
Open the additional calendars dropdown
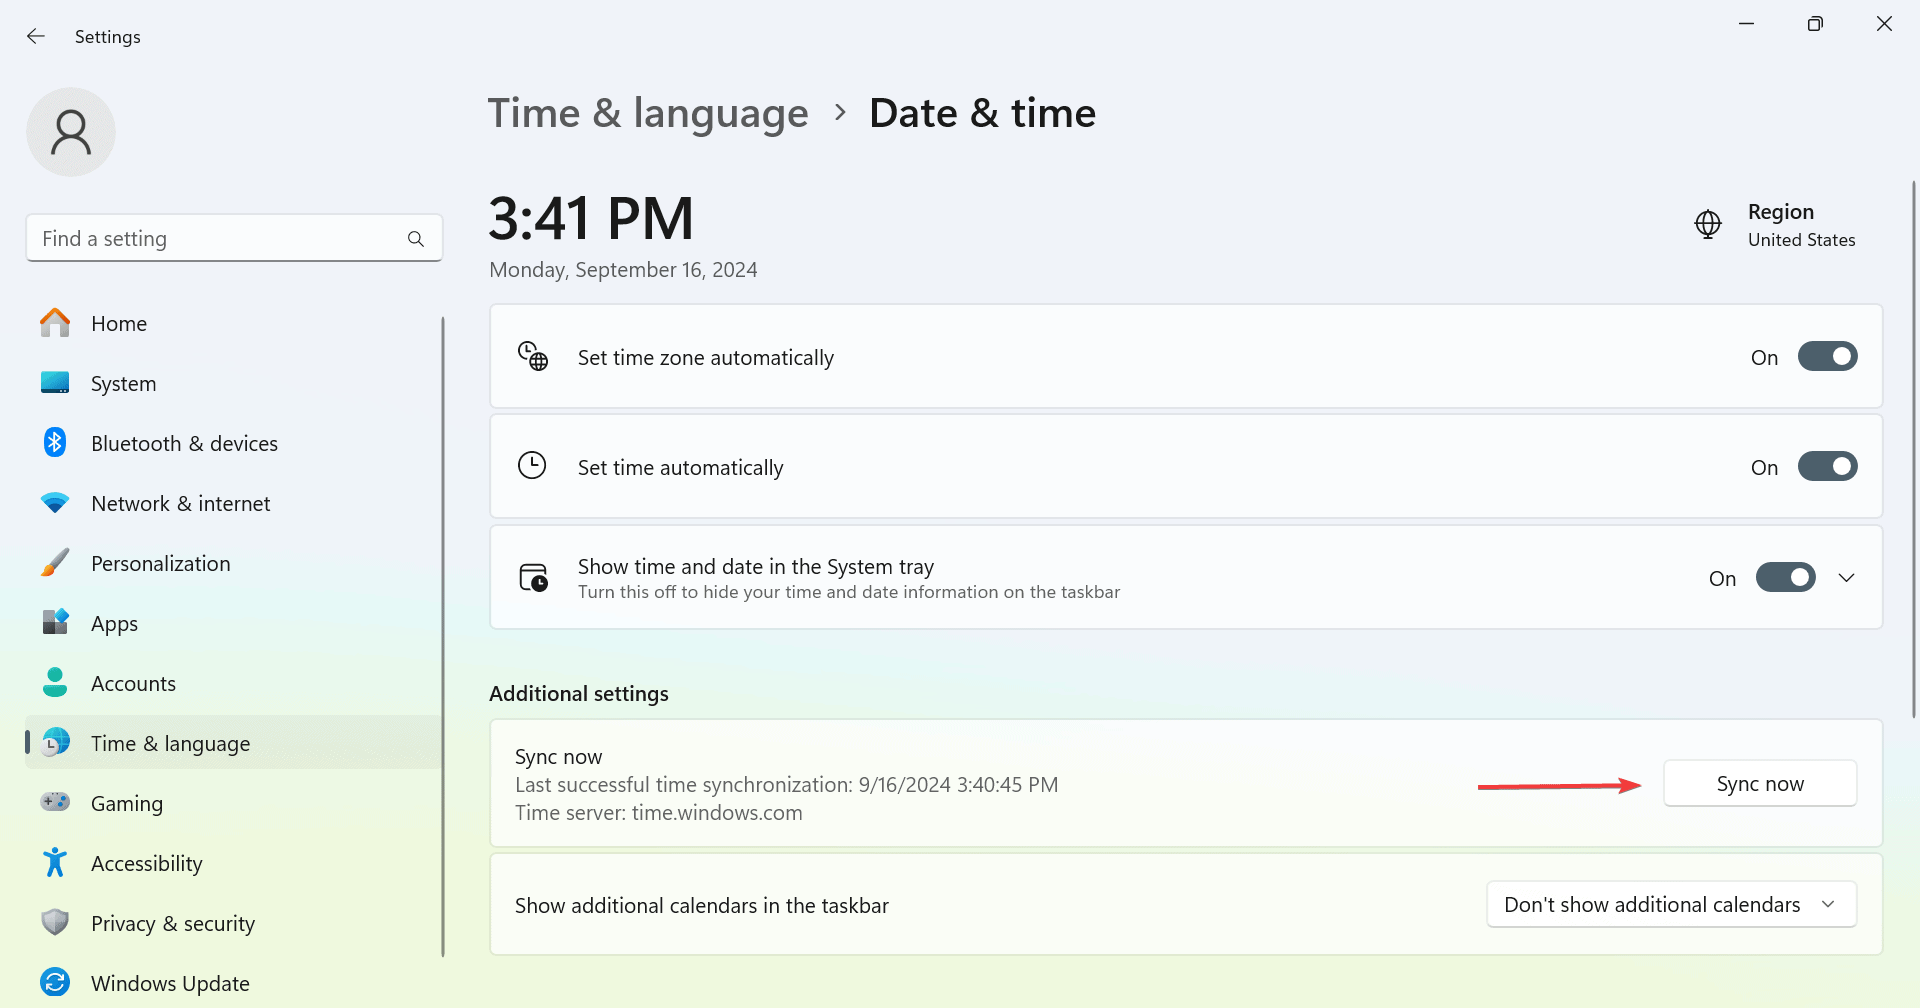click(1671, 905)
